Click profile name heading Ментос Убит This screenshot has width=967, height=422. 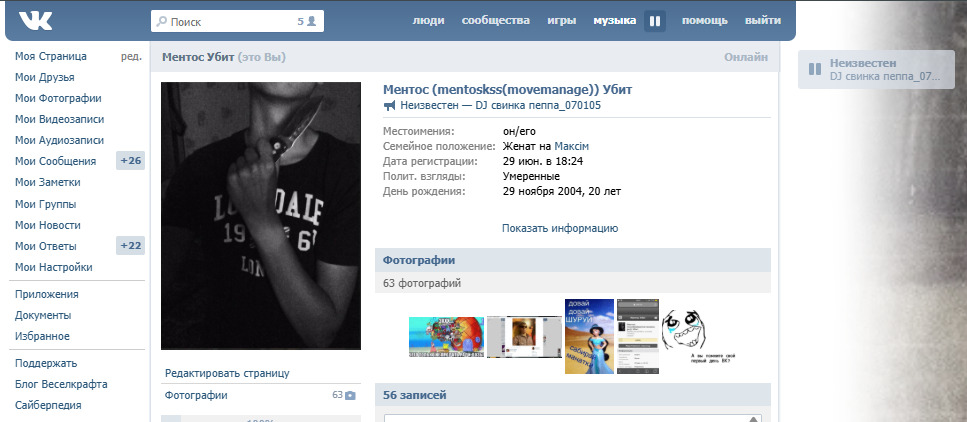[x=508, y=89]
